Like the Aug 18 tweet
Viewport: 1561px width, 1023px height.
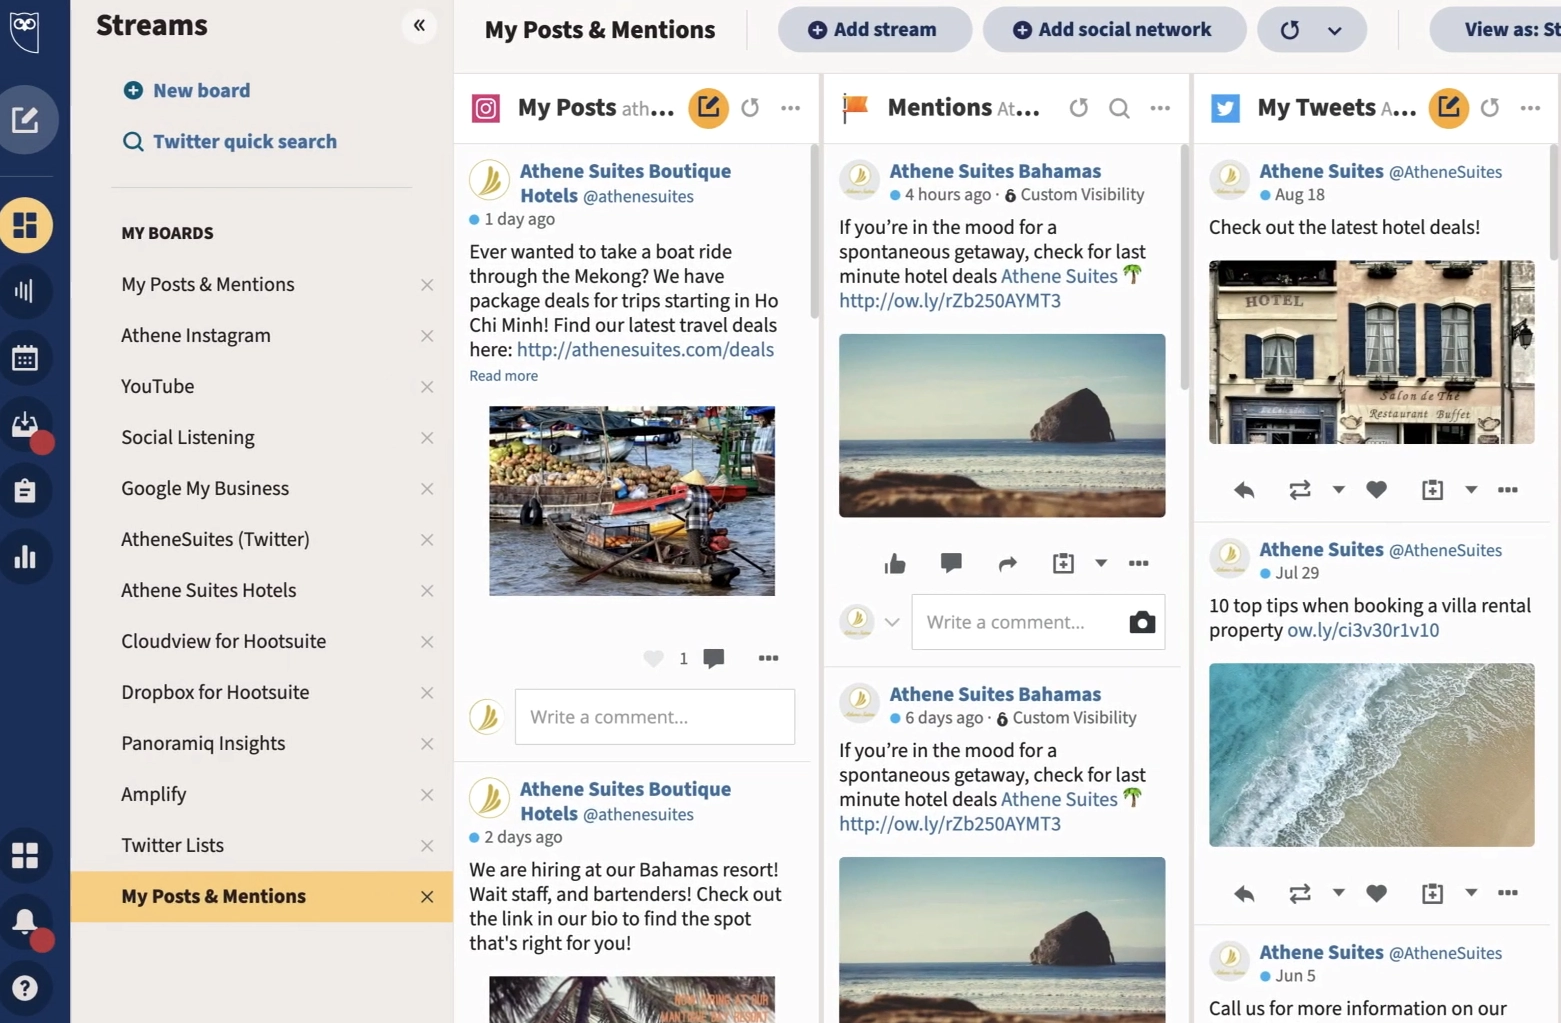(x=1377, y=490)
